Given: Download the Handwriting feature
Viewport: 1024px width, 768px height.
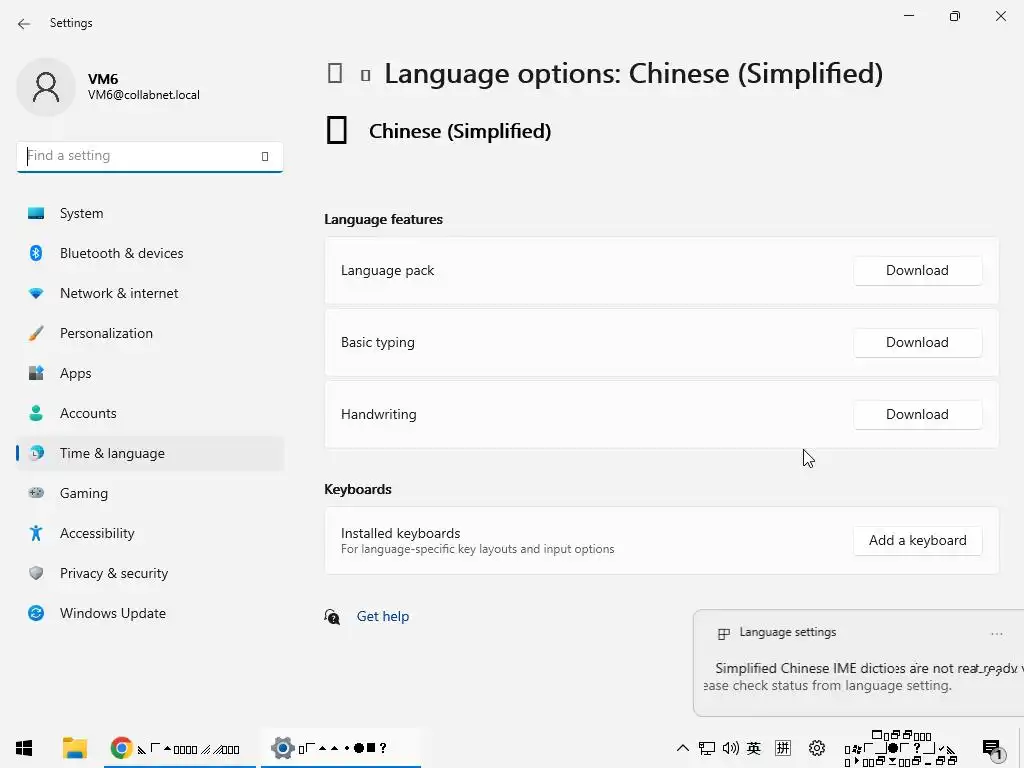Looking at the screenshot, I should pyautogui.click(x=917, y=414).
